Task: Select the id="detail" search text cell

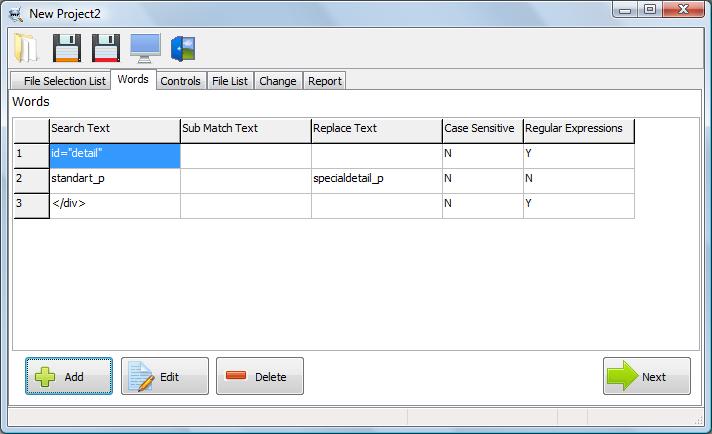Action: [x=114, y=155]
